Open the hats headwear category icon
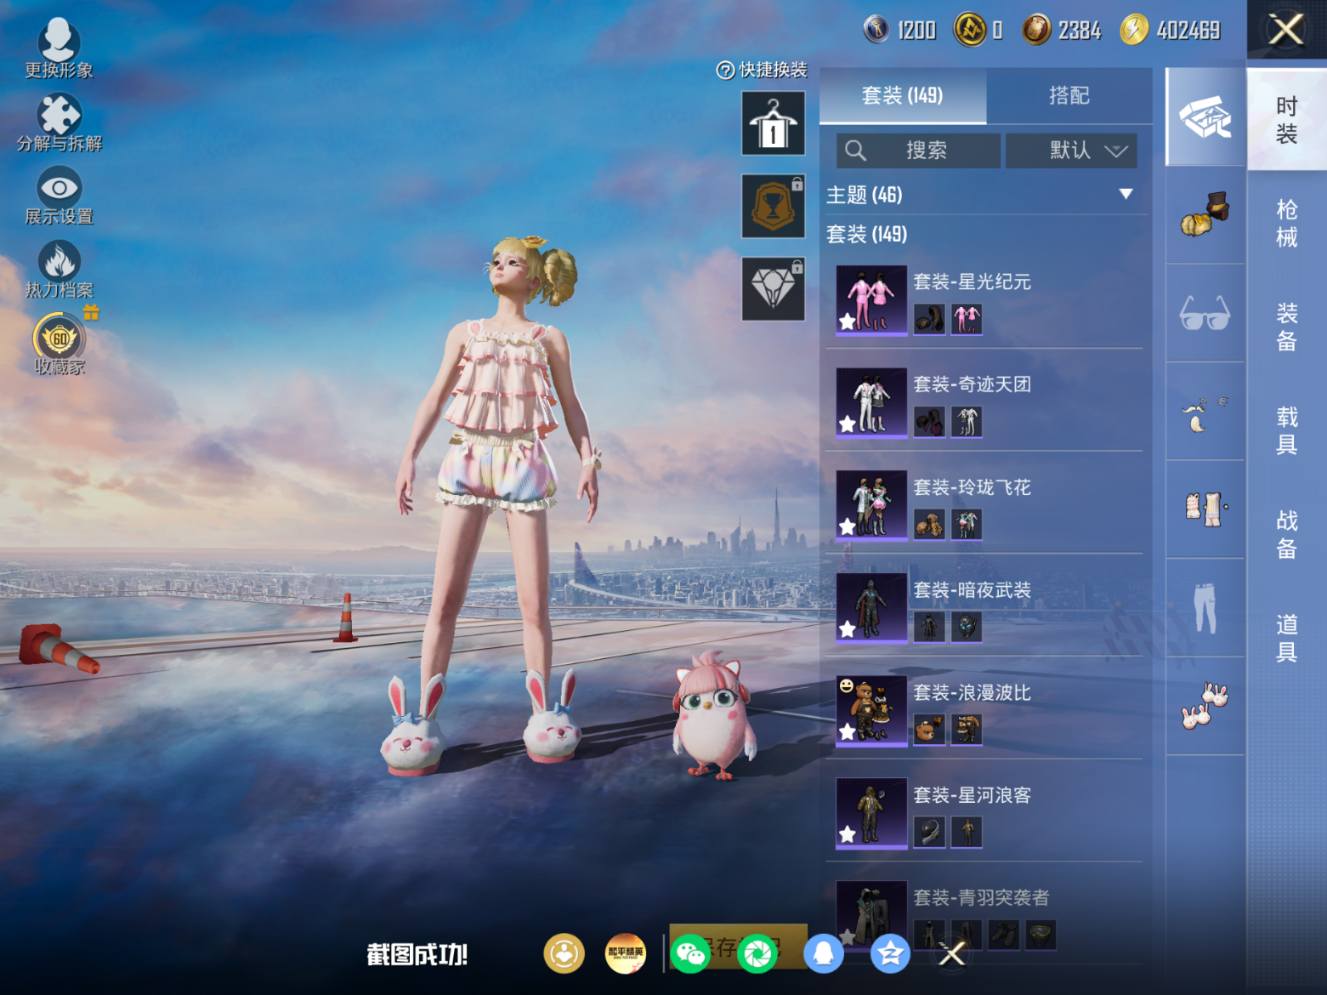The width and height of the screenshot is (1327, 995). pos(1205,215)
